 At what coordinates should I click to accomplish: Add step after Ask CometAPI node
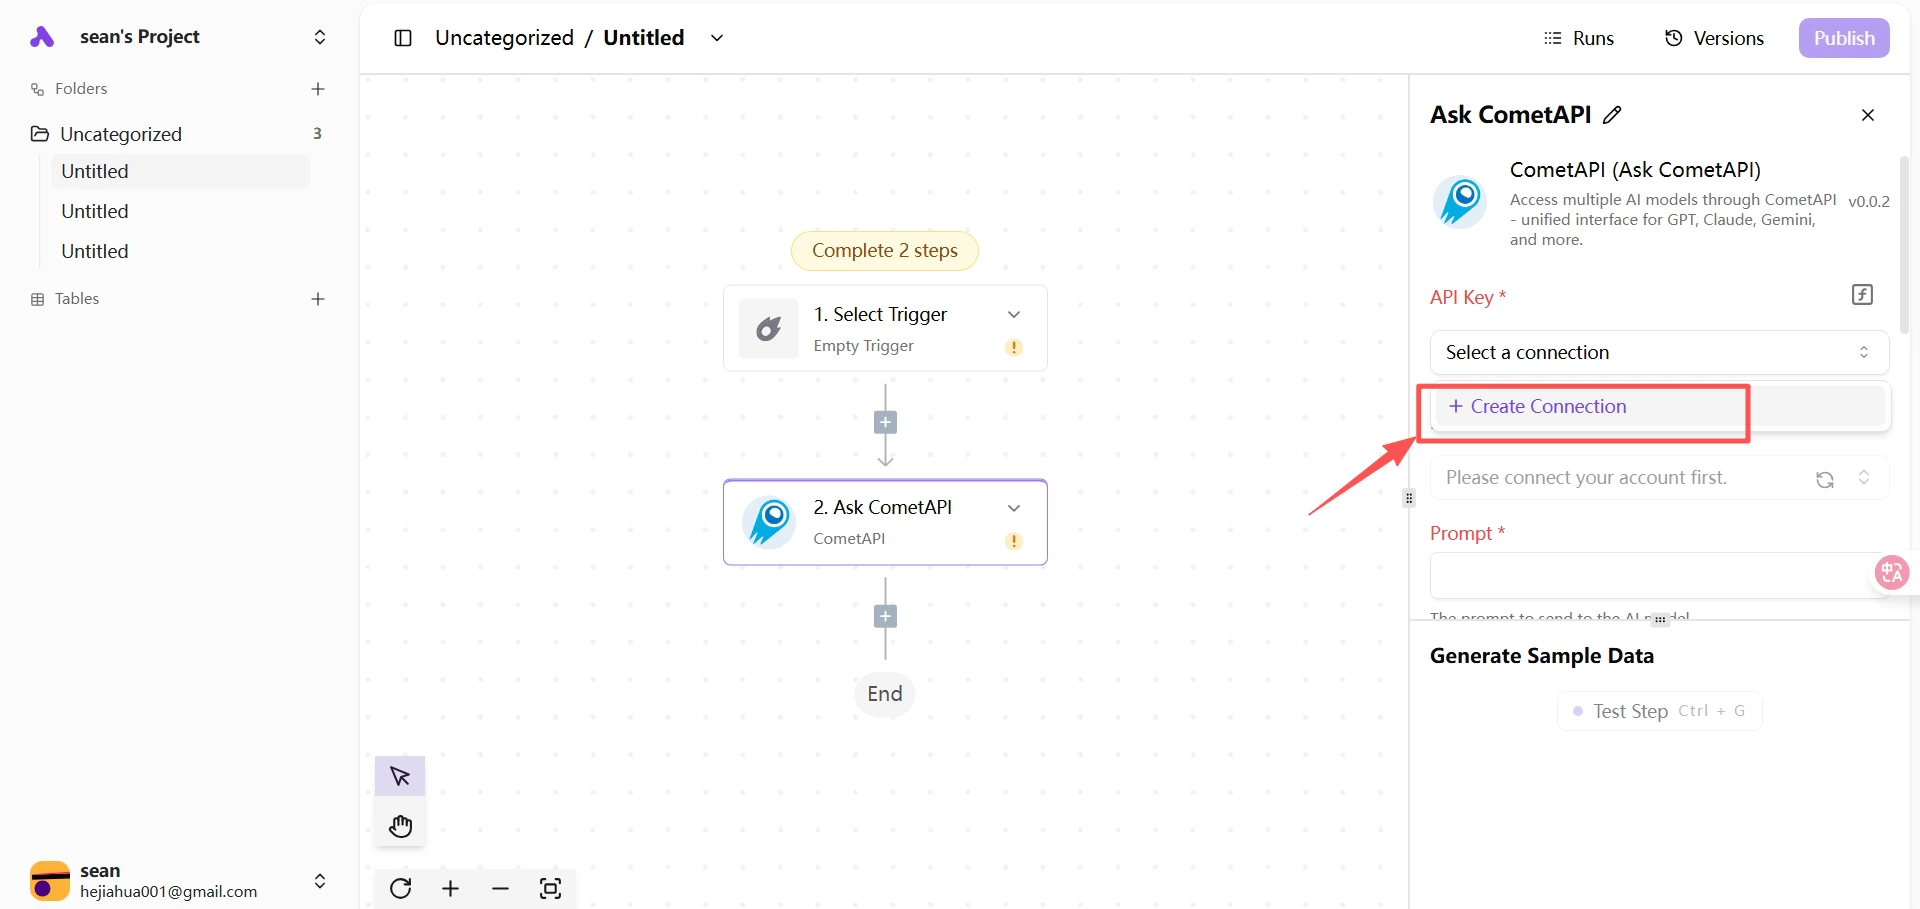885,616
